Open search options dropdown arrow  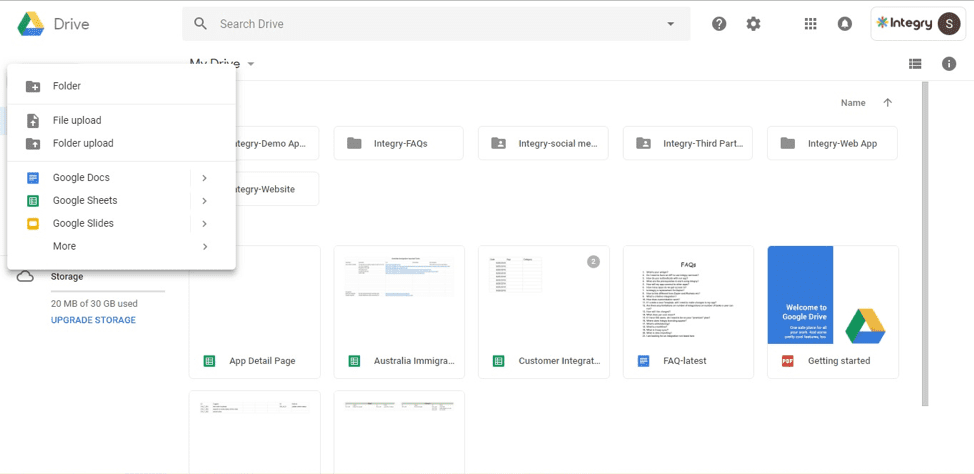coord(670,24)
